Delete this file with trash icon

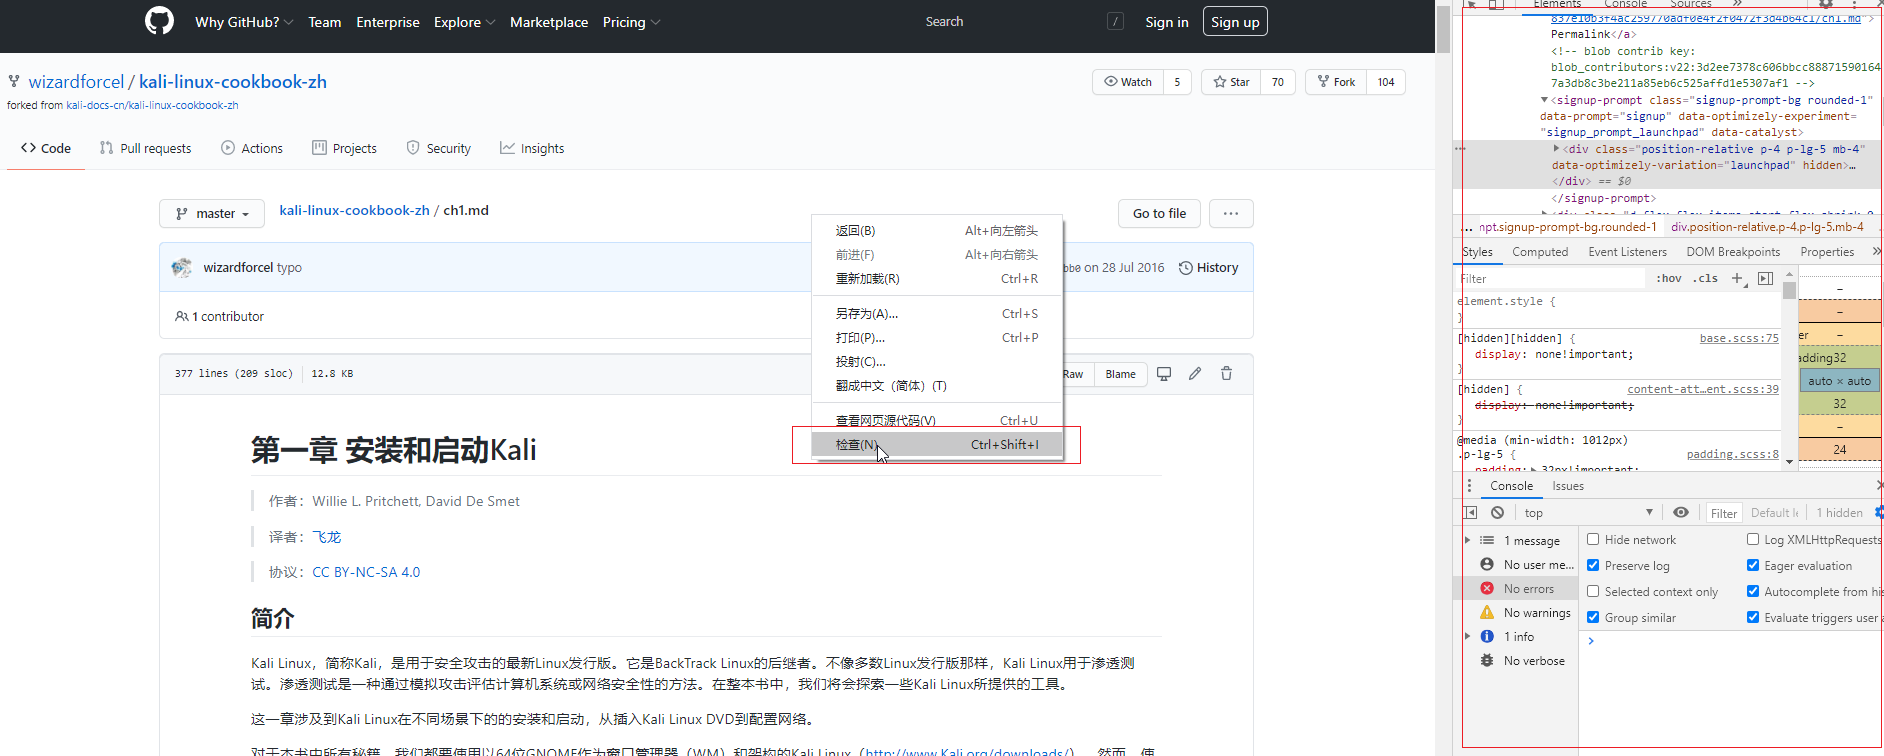pyautogui.click(x=1226, y=374)
